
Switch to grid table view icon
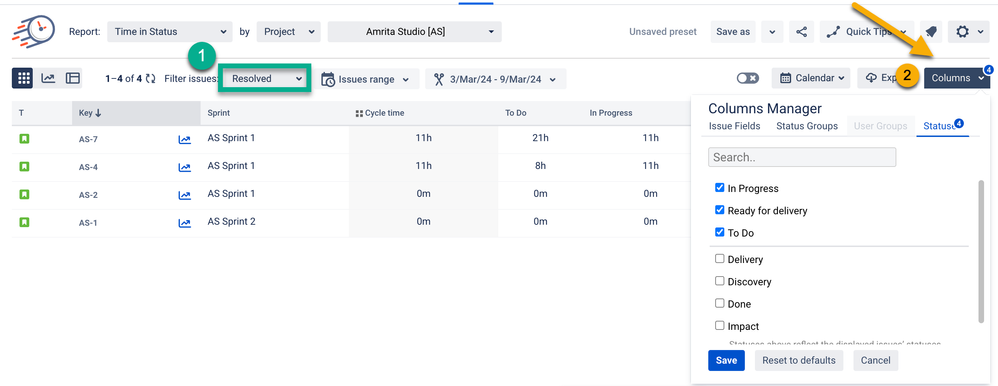pos(24,78)
